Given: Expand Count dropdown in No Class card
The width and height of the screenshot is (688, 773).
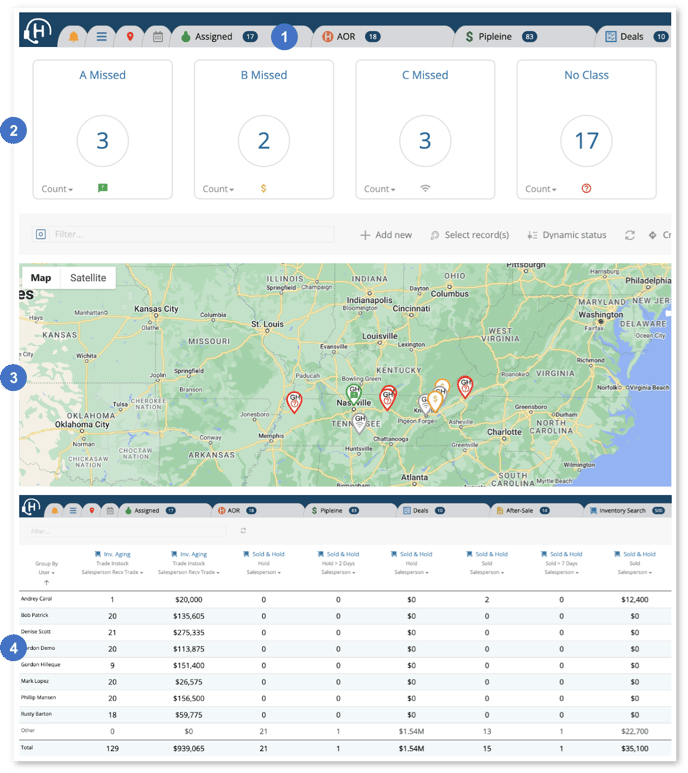Looking at the screenshot, I should coord(541,189).
